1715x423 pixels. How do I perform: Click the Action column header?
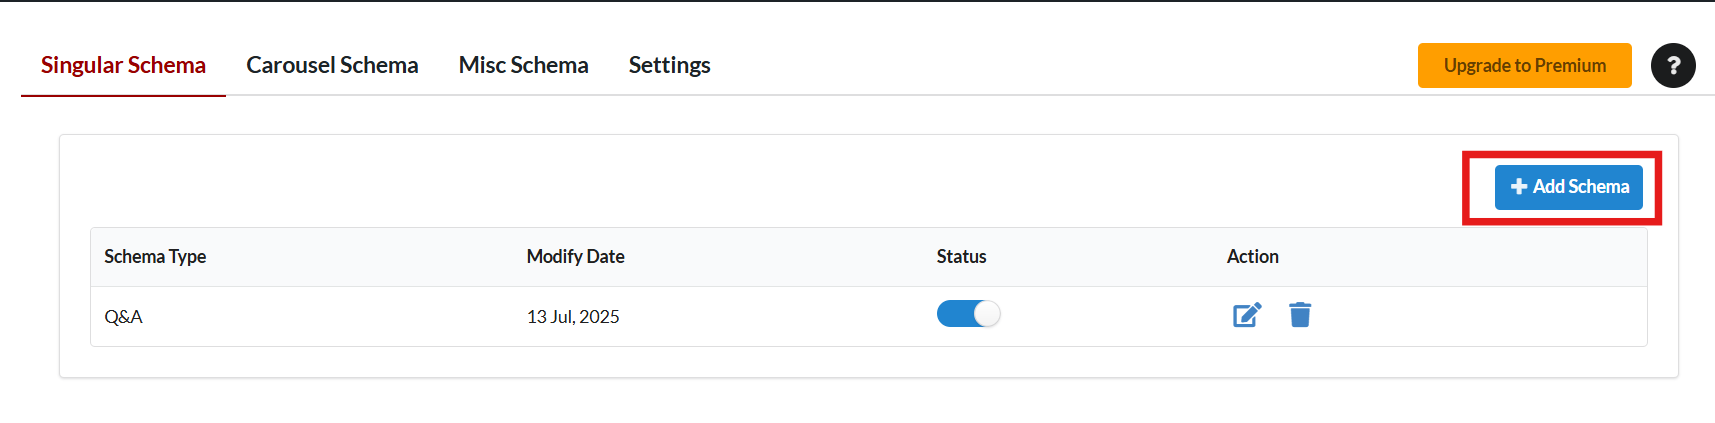pos(1252,257)
